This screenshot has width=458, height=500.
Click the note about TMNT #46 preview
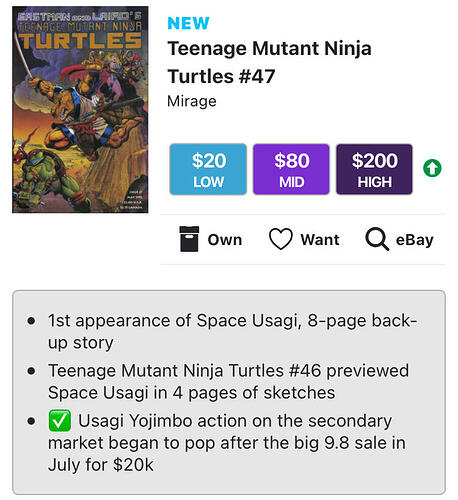pyautogui.click(x=228, y=382)
